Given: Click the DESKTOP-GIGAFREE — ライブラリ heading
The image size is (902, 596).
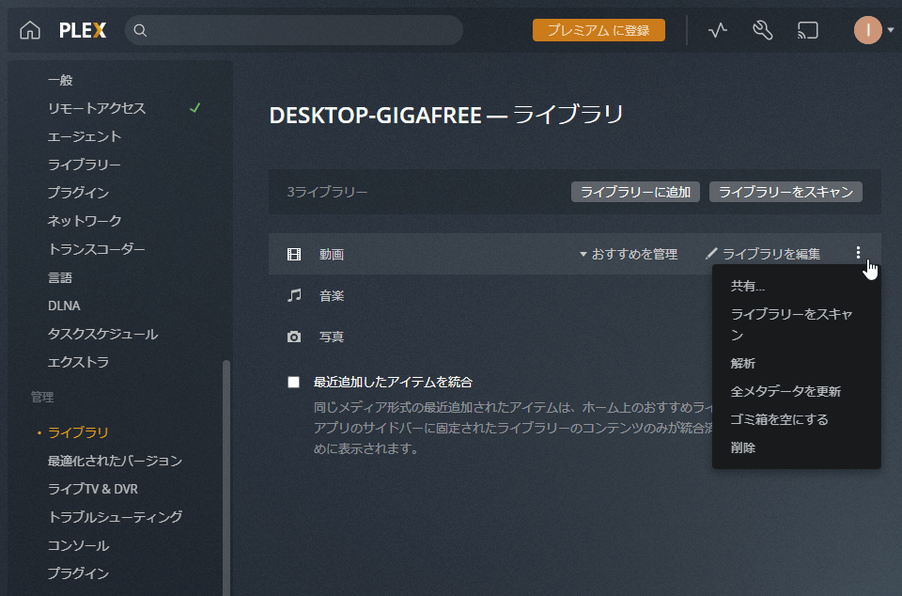Looking at the screenshot, I should click(446, 114).
